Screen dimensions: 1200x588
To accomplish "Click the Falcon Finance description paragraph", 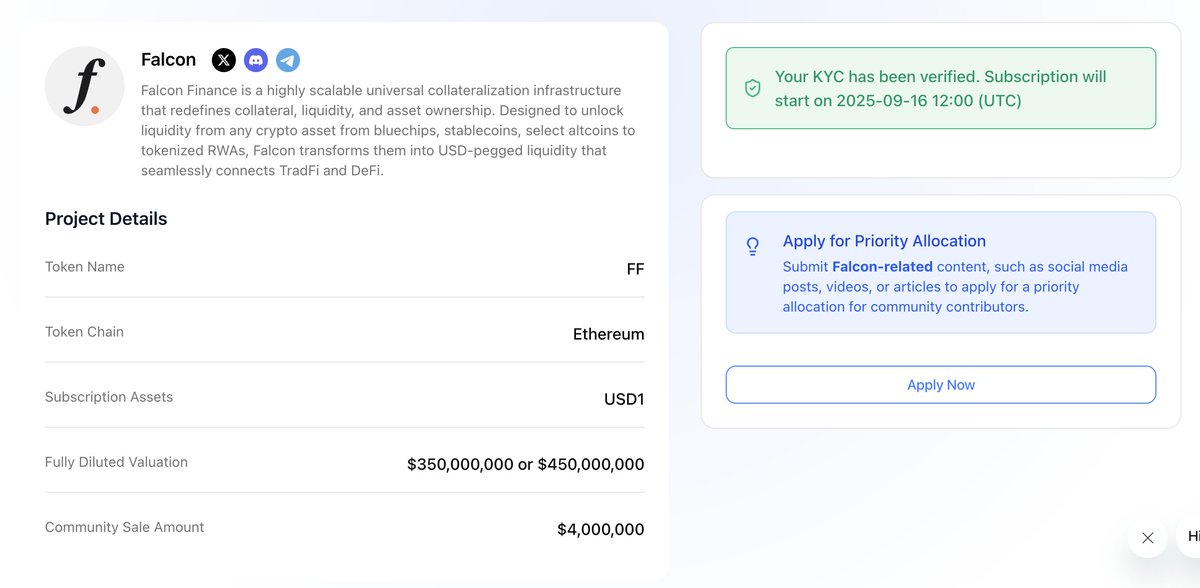I will (388, 131).
